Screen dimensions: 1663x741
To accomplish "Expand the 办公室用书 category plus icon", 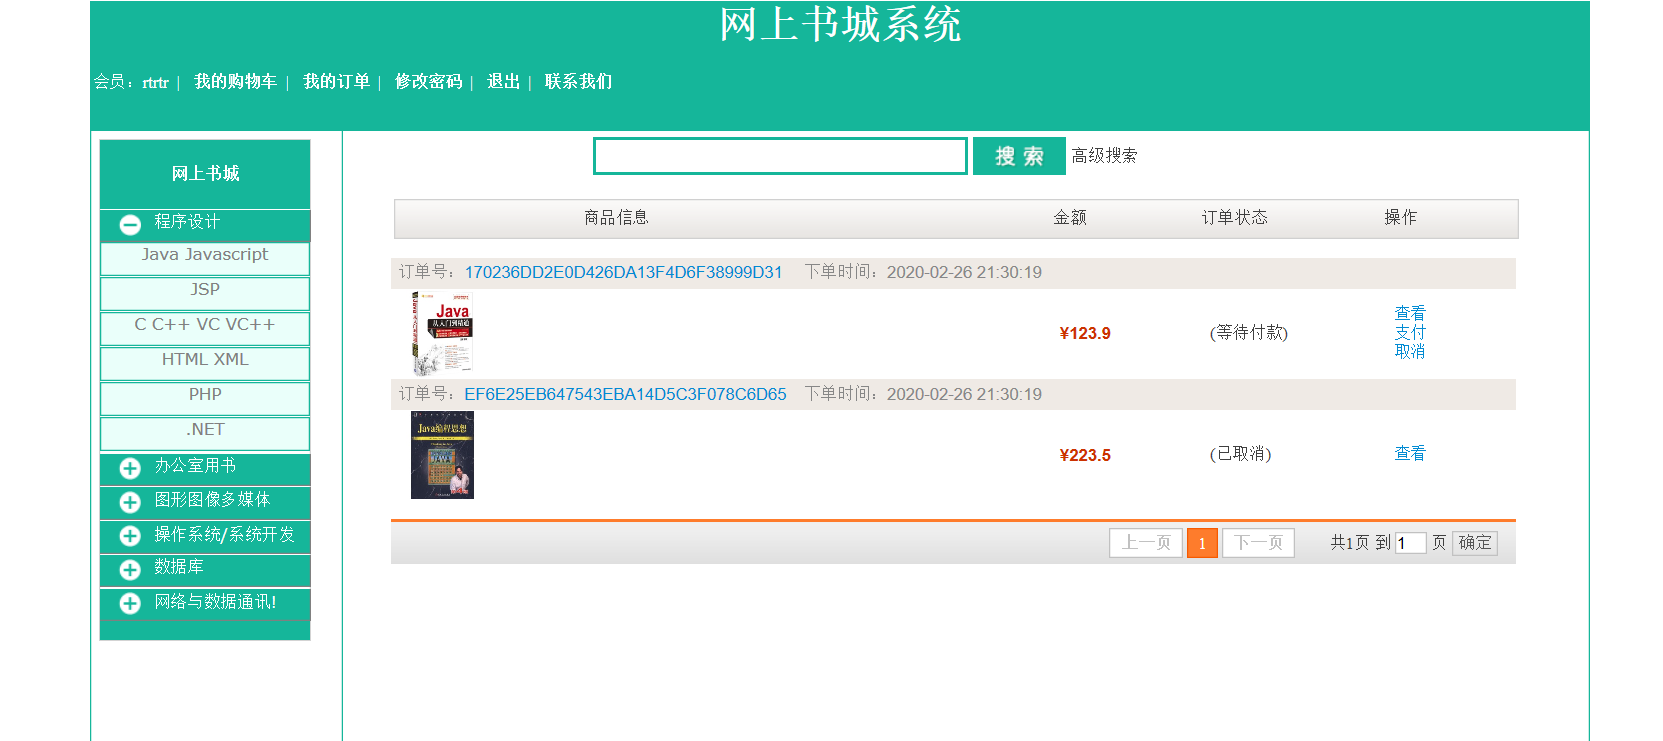I will (130, 468).
